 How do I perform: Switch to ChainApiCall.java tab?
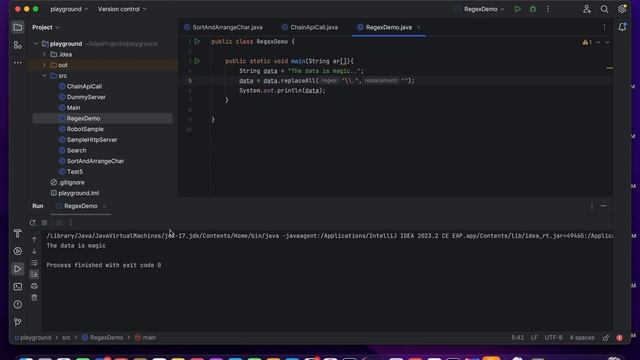click(x=310, y=27)
